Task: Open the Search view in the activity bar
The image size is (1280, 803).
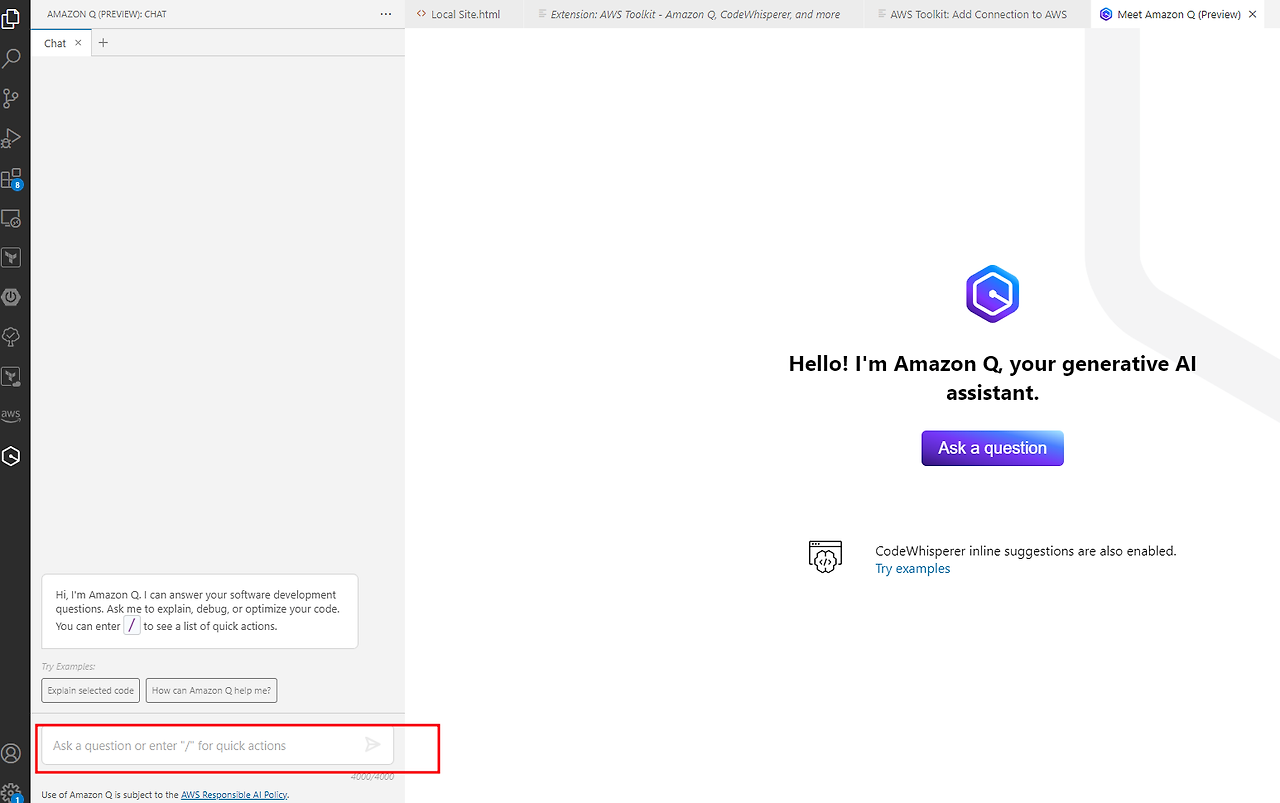Action: click(x=12, y=59)
